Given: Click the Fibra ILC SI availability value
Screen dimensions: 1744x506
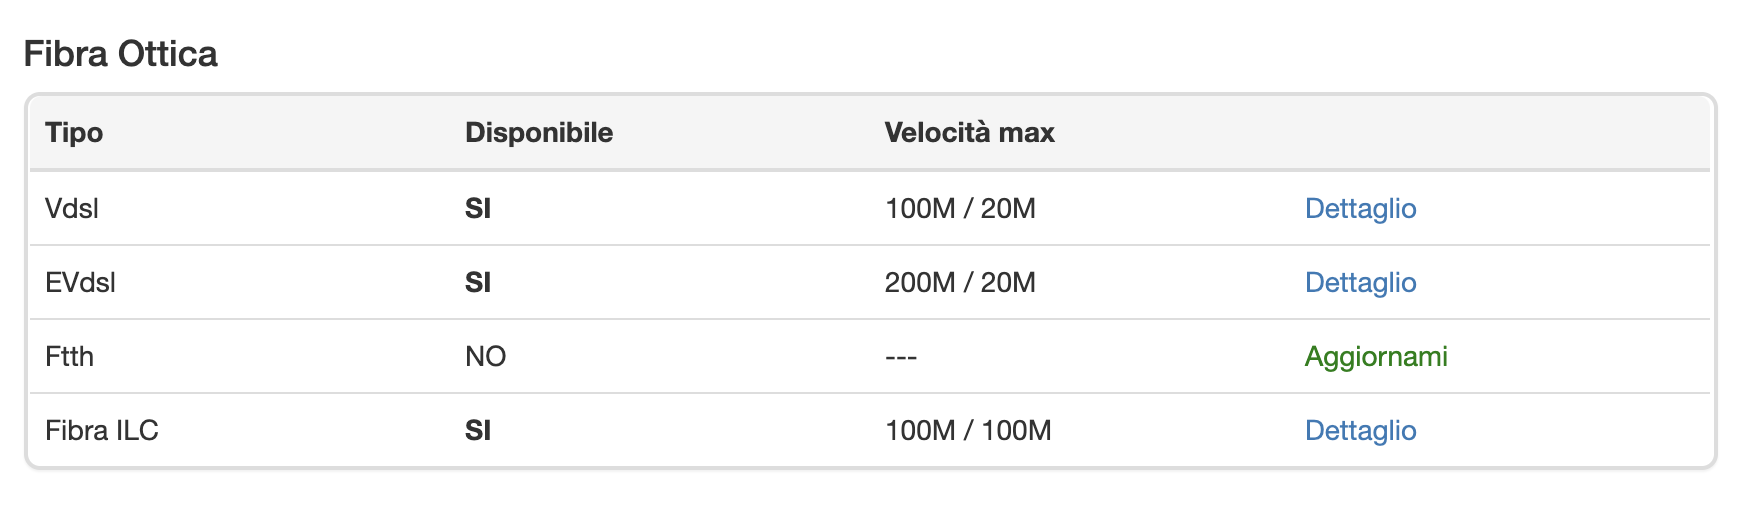Looking at the screenshot, I should (x=478, y=430).
